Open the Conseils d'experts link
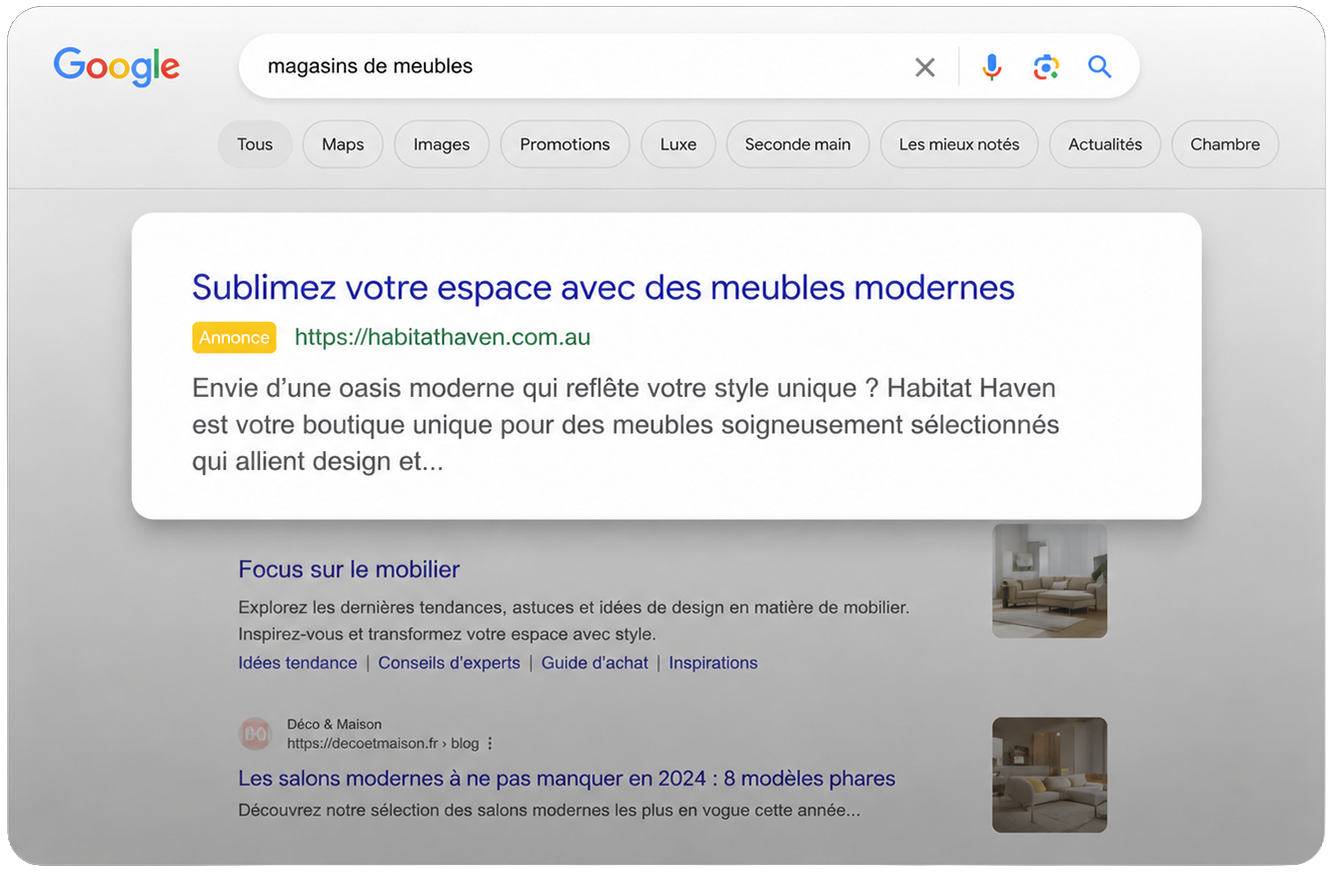 click(449, 663)
